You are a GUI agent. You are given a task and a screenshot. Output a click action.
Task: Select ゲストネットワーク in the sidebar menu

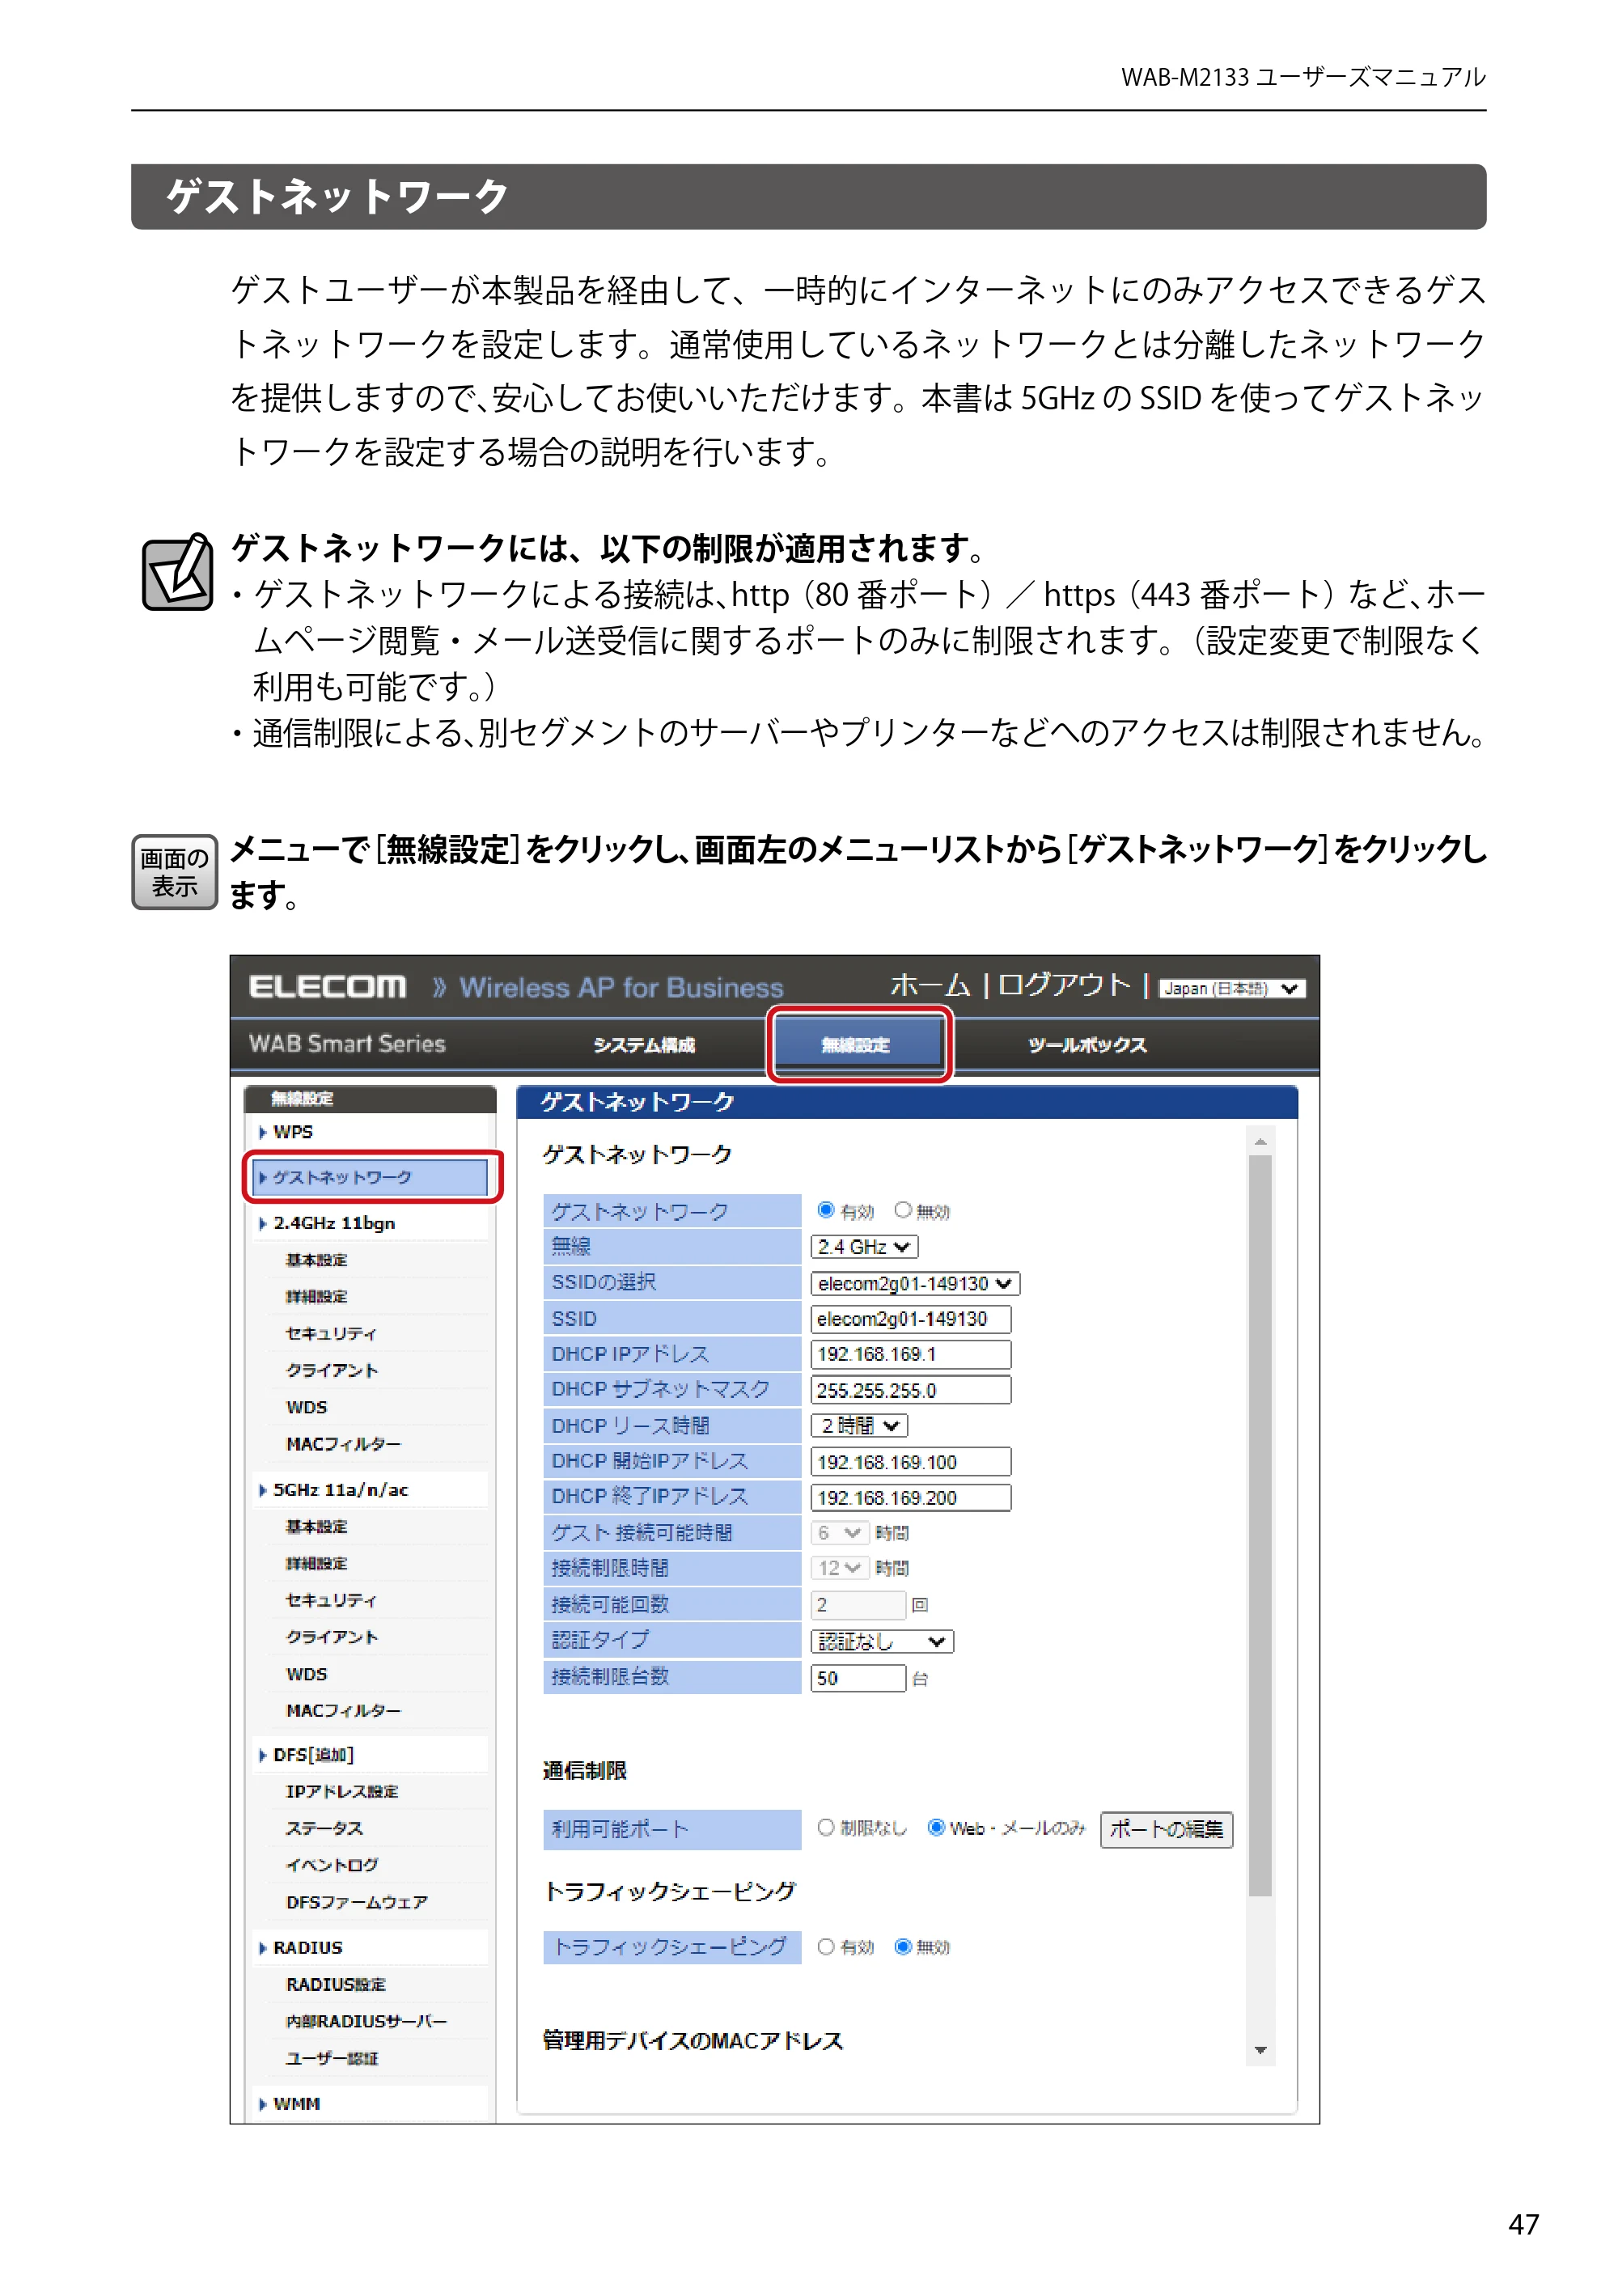(370, 1178)
